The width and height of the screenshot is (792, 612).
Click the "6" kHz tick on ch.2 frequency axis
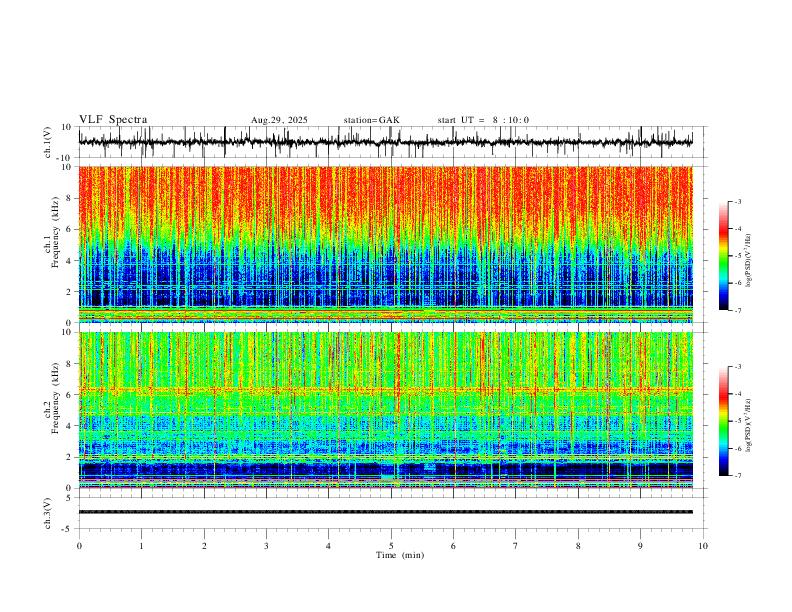(70, 395)
